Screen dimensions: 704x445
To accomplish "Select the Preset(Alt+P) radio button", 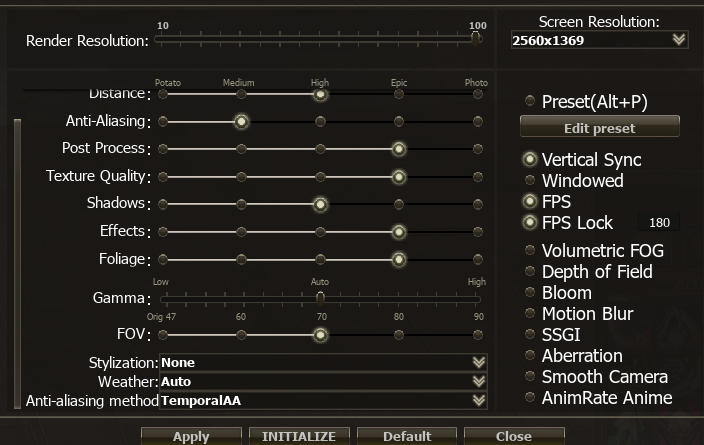I will (530, 101).
